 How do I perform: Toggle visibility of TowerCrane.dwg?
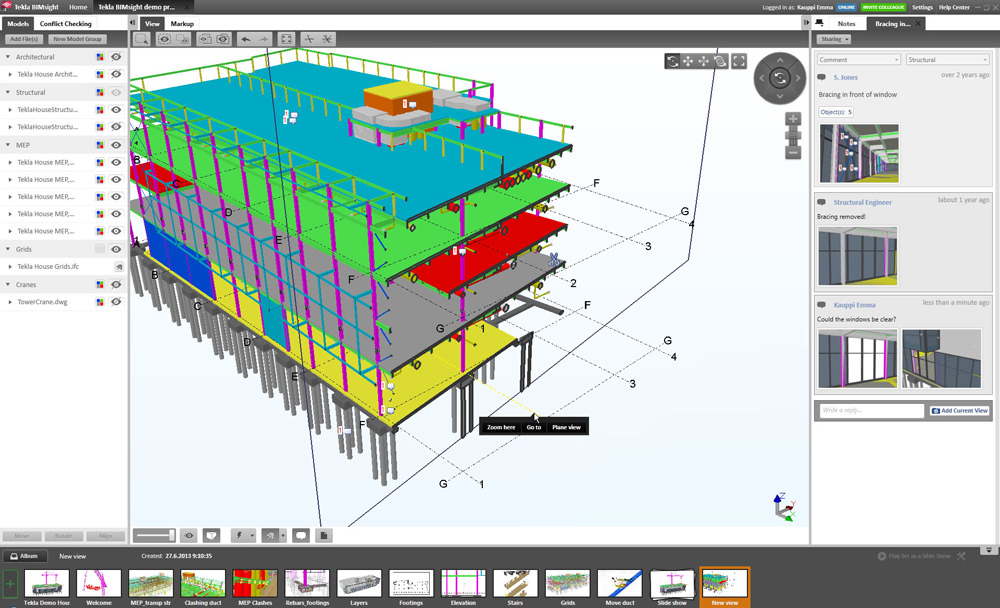[116, 302]
